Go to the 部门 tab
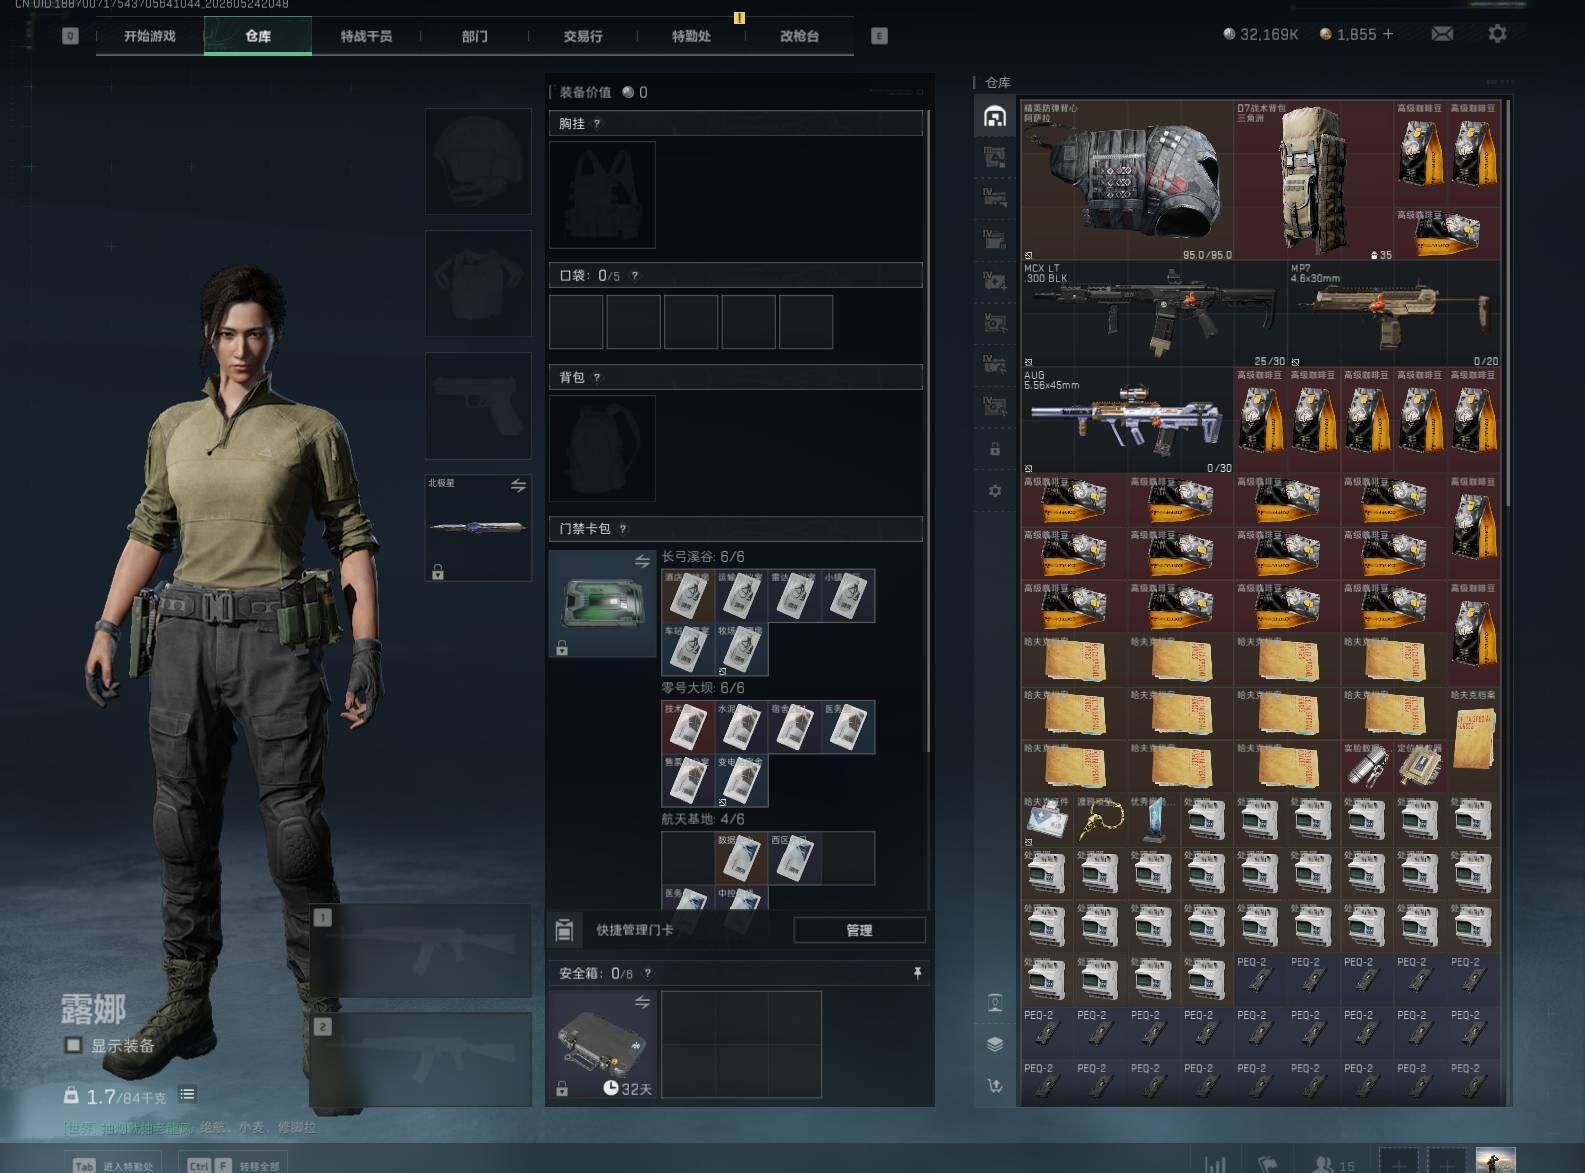The image size is (1585, 1173). (474, 36)
